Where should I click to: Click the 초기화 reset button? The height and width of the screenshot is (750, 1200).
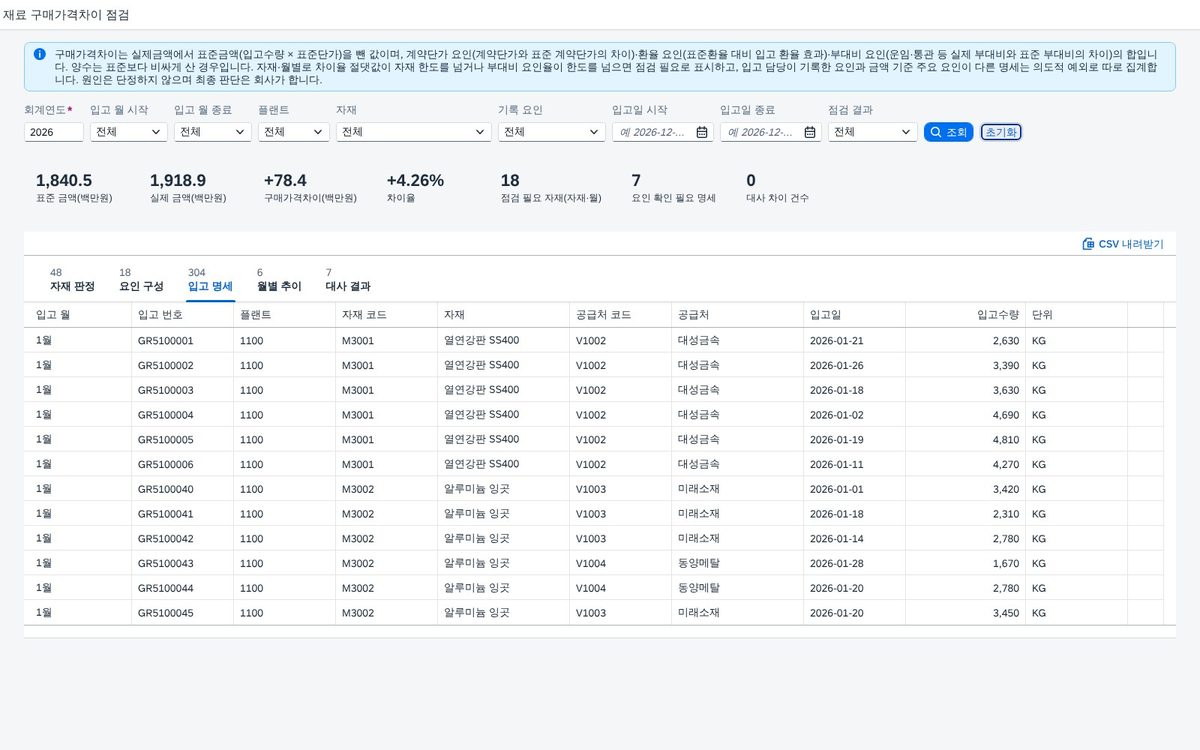pyautogui.click(x=1001, y=132)
